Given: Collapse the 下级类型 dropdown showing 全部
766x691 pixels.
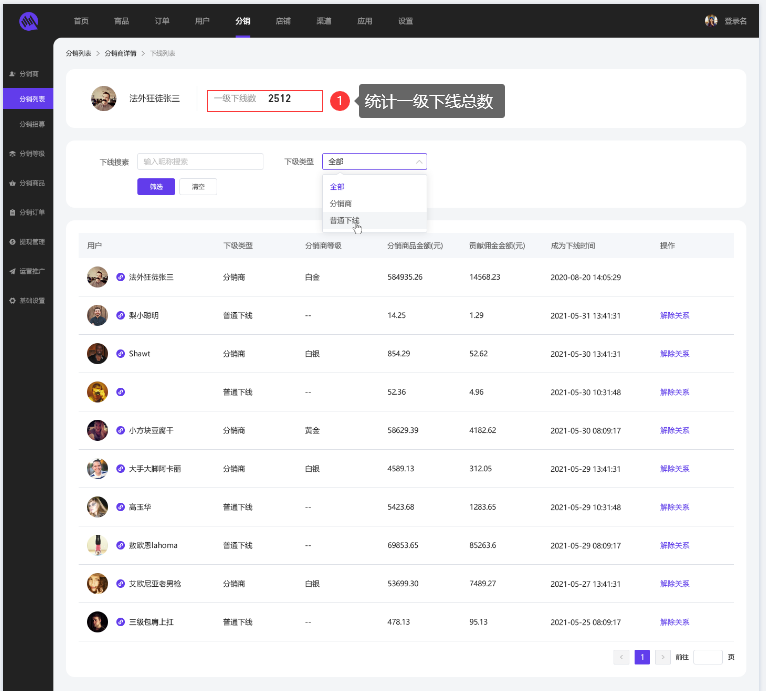Looking at the screenshot, I should [x=374, y=161].
